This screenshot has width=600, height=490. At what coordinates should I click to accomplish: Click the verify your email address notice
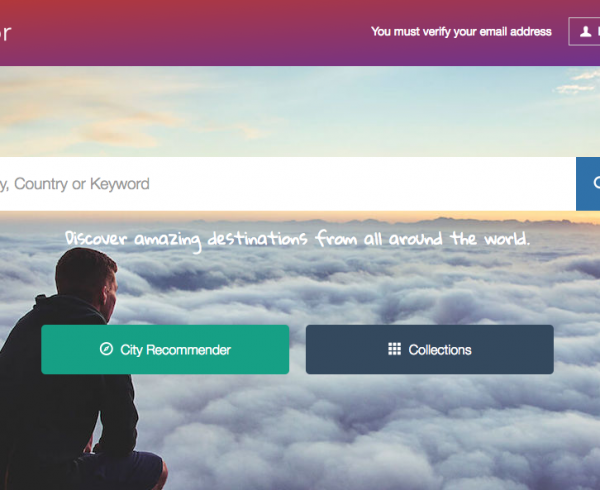click(x=461, y=31)
